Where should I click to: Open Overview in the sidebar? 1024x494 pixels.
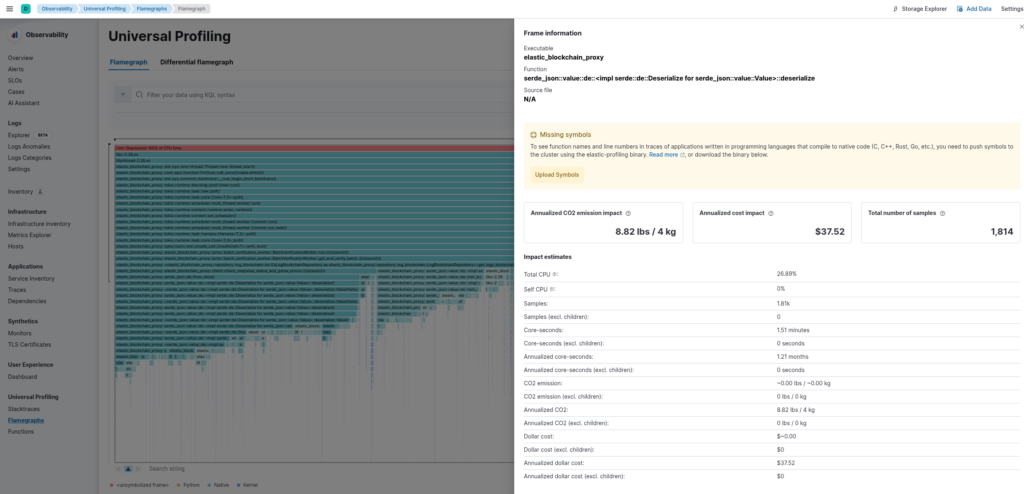coord(20,58)
